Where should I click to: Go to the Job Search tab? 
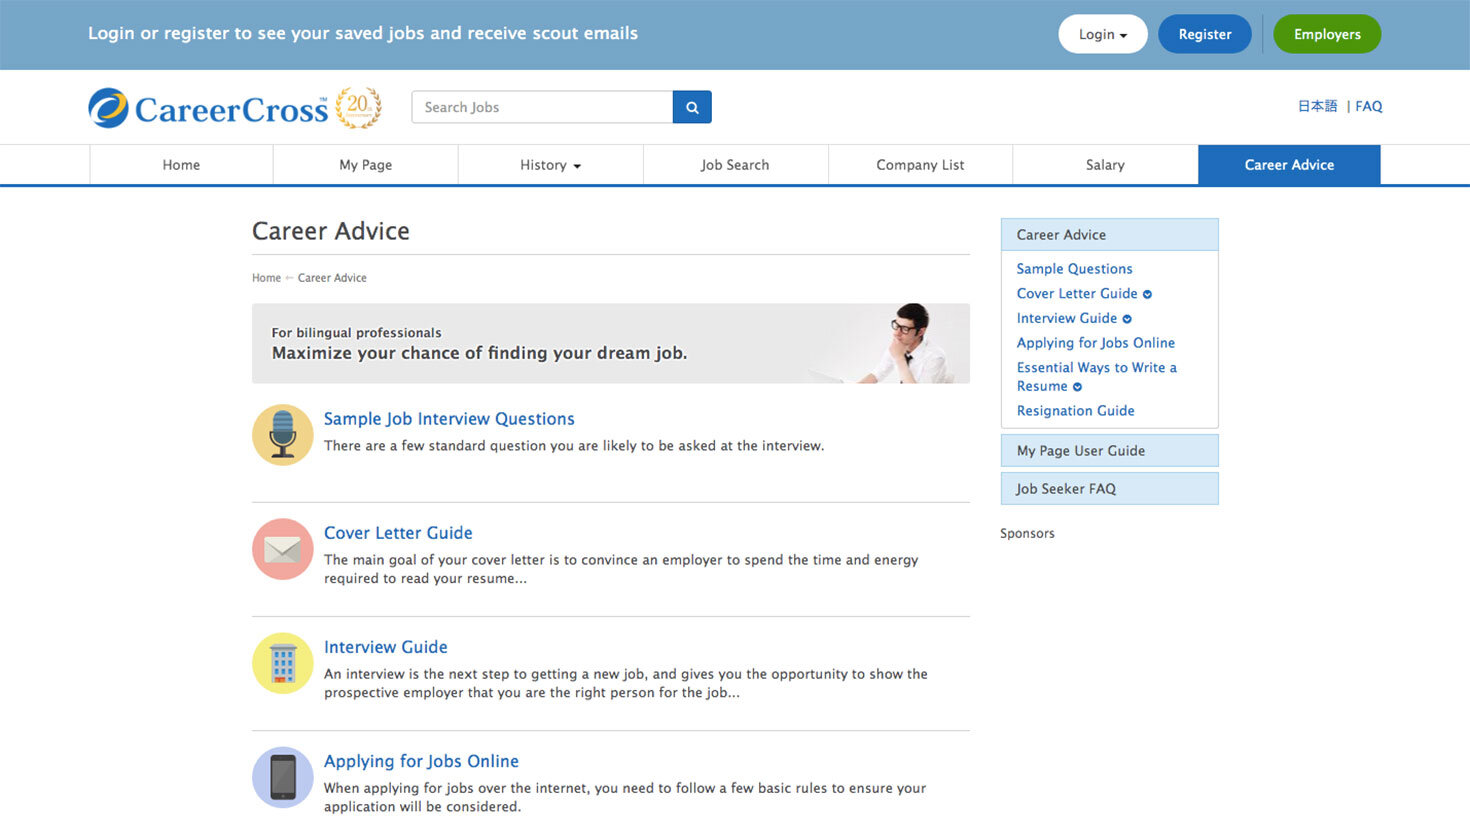pos(735,165)
